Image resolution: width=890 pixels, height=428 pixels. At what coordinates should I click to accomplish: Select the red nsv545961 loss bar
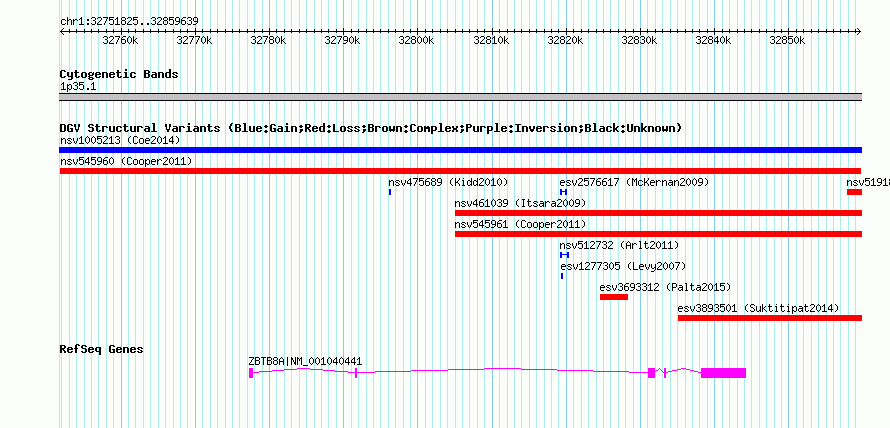click(x=658, y=234)
